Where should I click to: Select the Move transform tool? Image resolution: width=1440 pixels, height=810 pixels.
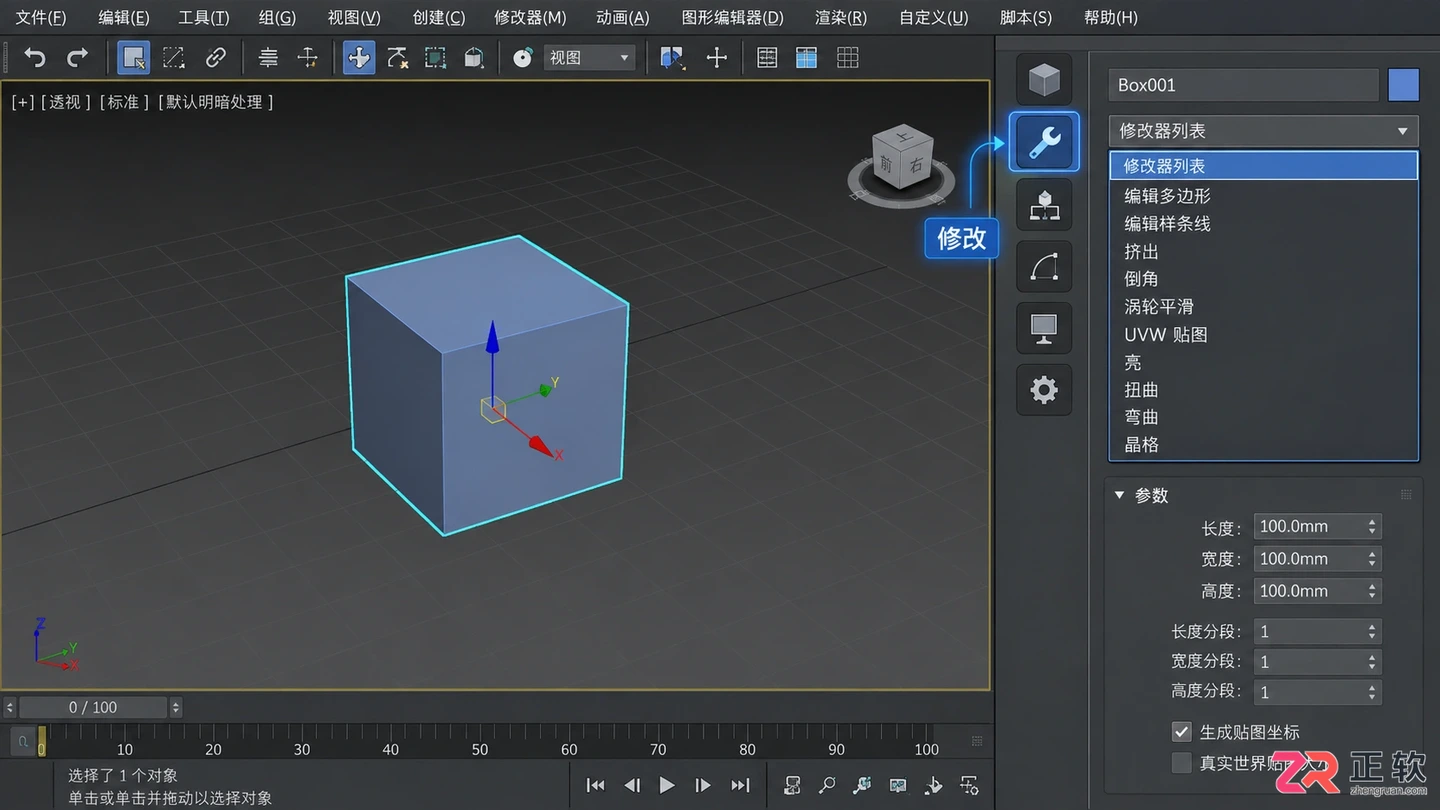pos(358,58)
